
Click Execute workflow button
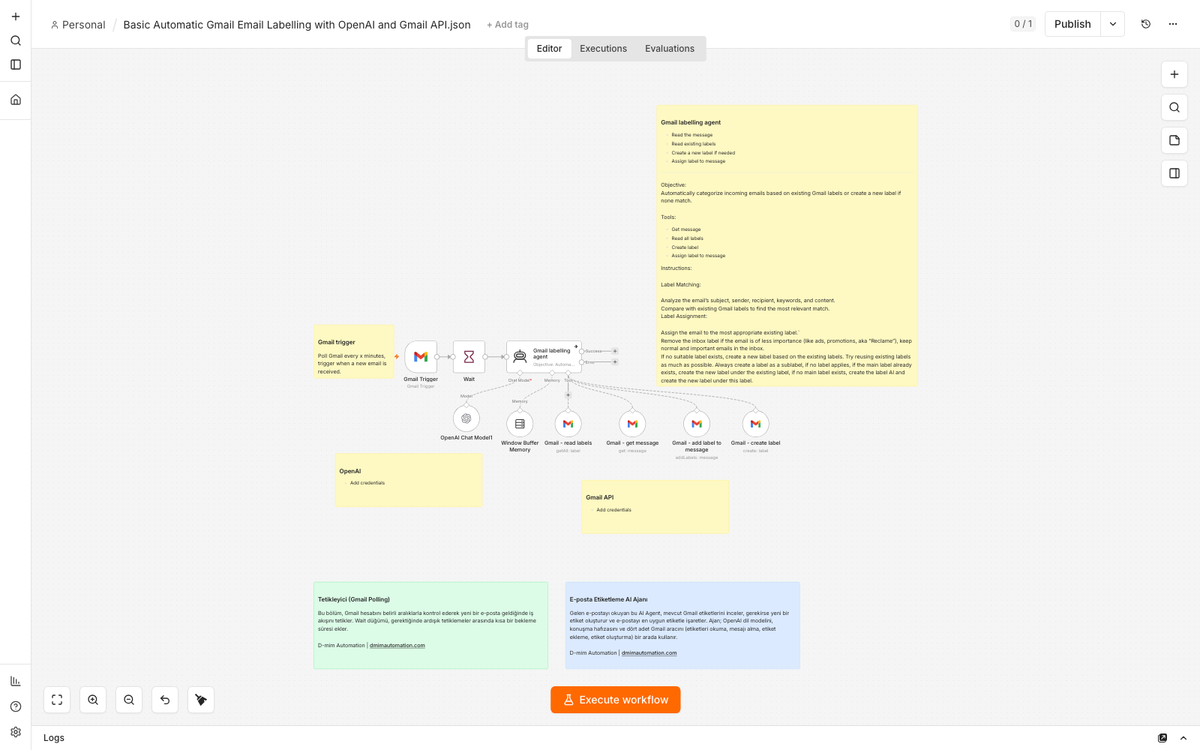coord(615,700)
